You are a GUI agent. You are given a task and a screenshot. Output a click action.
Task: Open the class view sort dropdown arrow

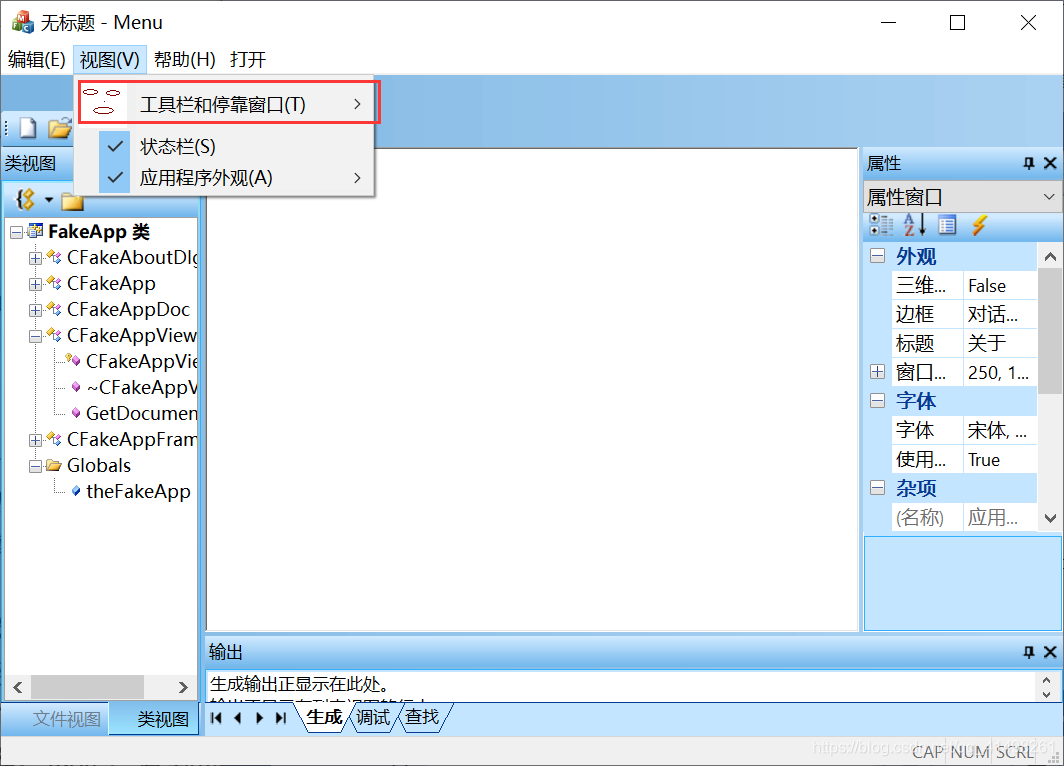coord(49,199)
